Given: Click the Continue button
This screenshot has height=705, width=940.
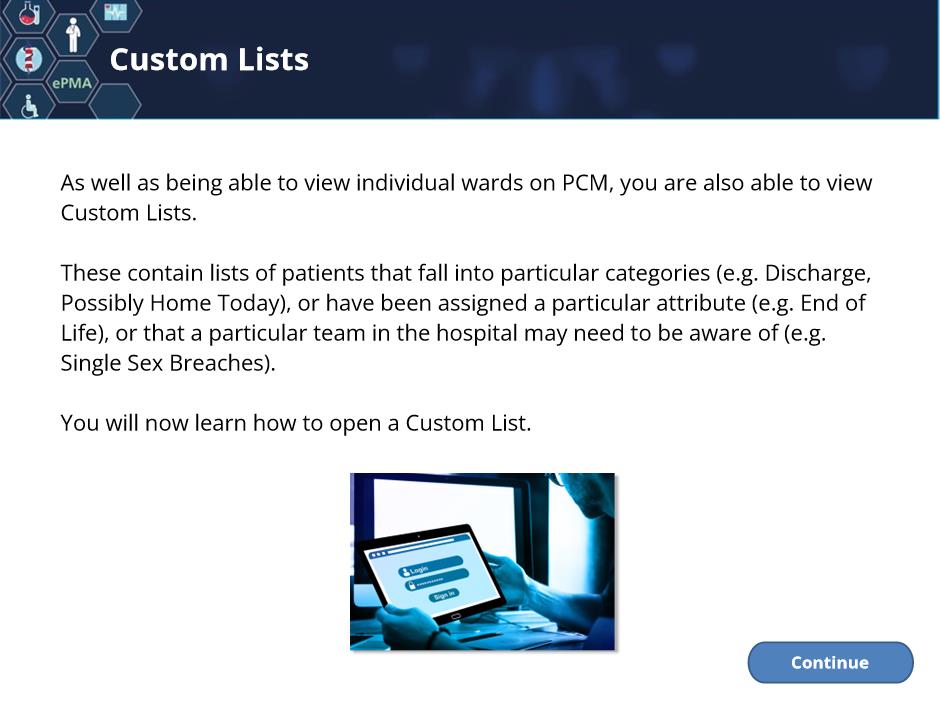Looking at the screenshot, I should pyautogui.click(x=830, y=662).
